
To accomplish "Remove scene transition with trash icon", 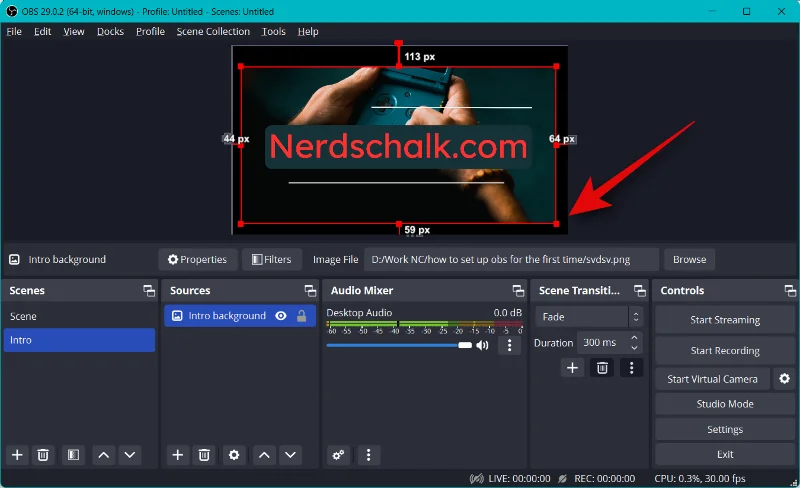I will (602, 368).
